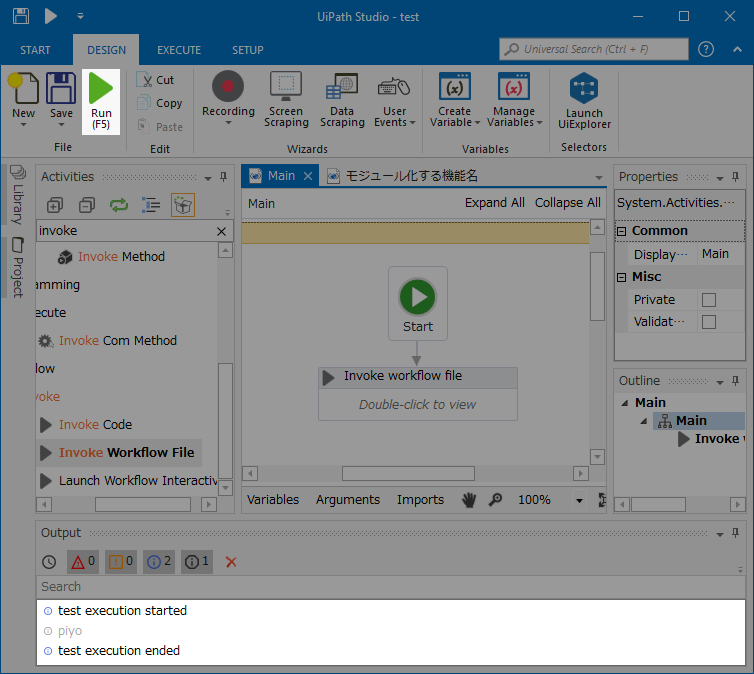Check the Private checkbox
The height and width of the screenshot is (674, 754).
point(709,300)
